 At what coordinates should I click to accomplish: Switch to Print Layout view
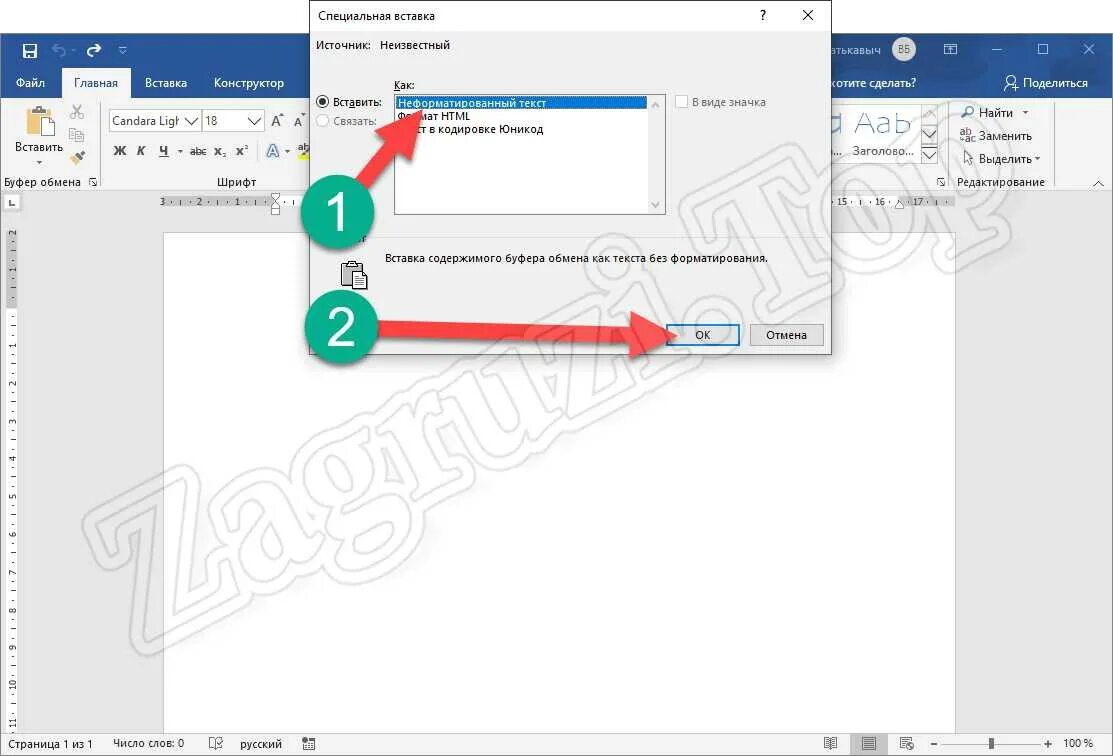coord(869,743)
